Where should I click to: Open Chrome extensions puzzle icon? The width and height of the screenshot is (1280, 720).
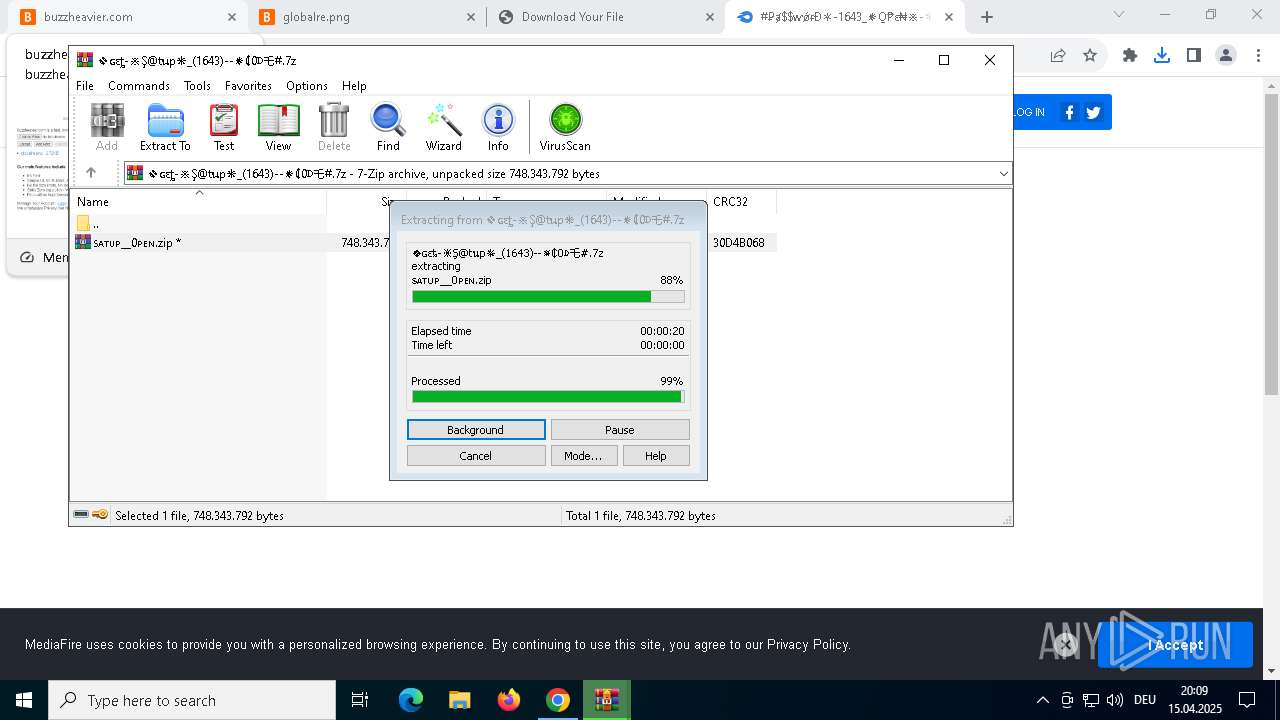tap(1130, 56)
